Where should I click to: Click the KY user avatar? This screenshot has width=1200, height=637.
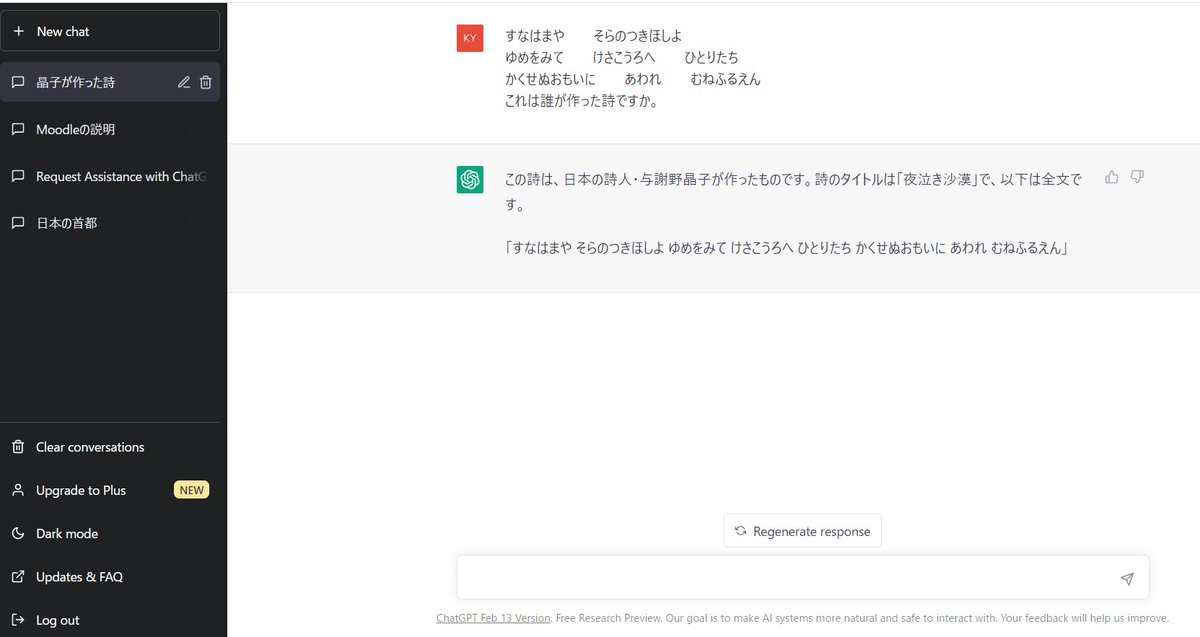(469, 38)
